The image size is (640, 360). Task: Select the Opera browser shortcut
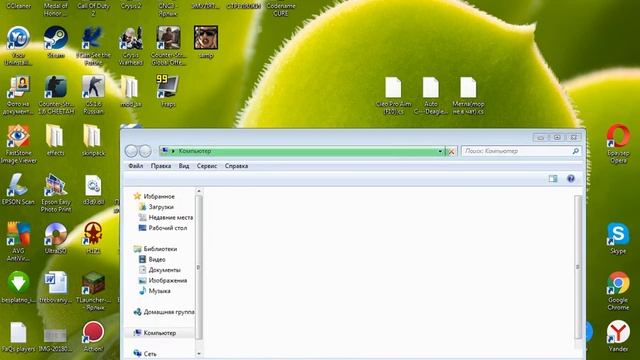pos(618,144)
